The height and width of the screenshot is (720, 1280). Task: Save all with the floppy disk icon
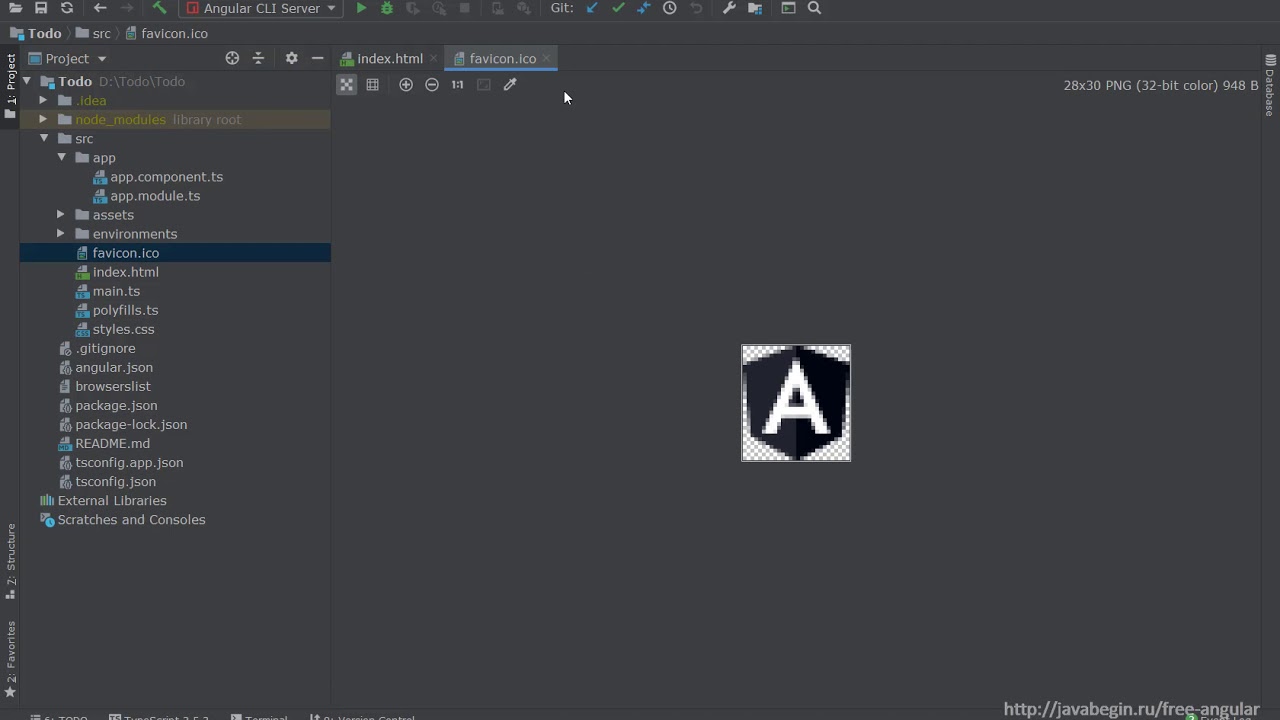pyautogui.click(x=41, y=8)
